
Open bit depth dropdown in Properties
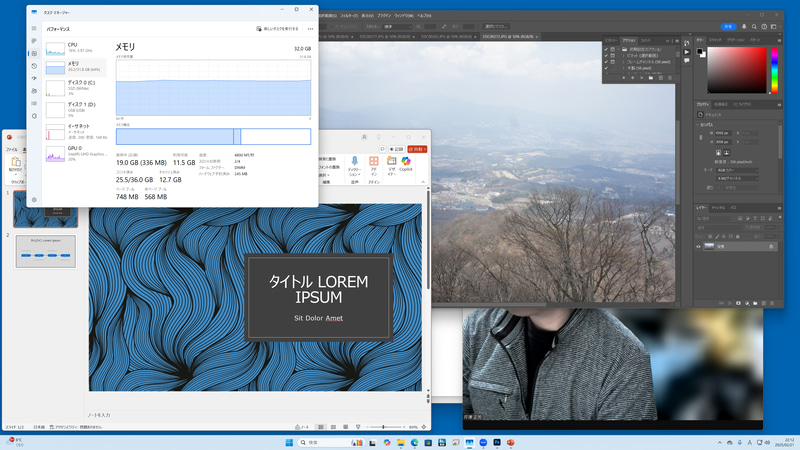737,179
